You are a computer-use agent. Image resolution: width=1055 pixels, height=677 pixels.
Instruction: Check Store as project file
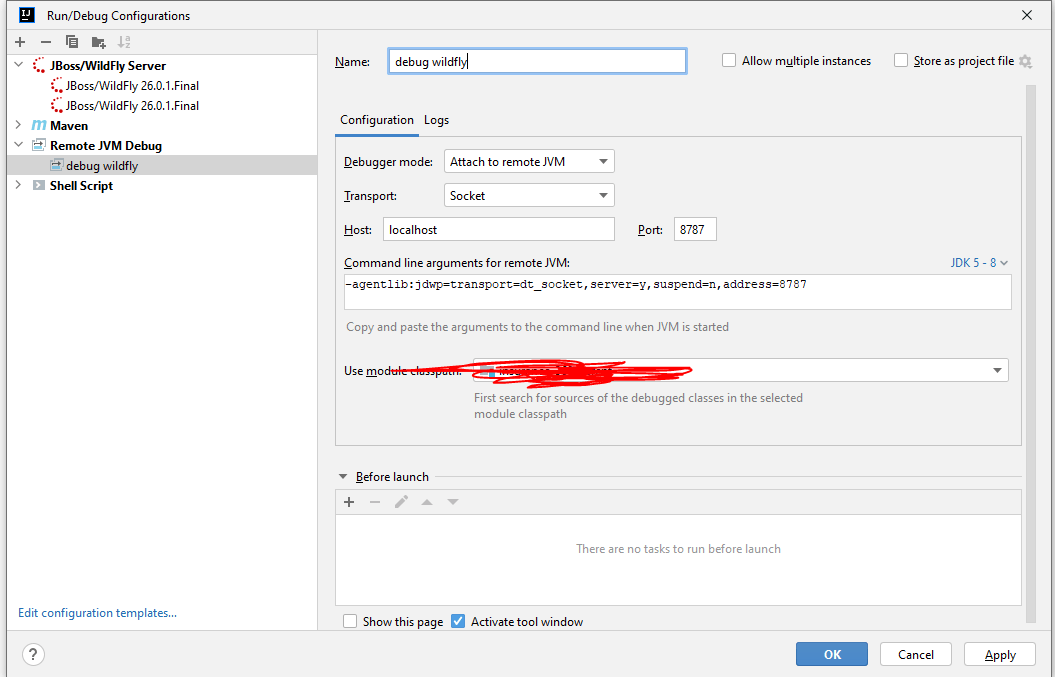pos(899,60)
